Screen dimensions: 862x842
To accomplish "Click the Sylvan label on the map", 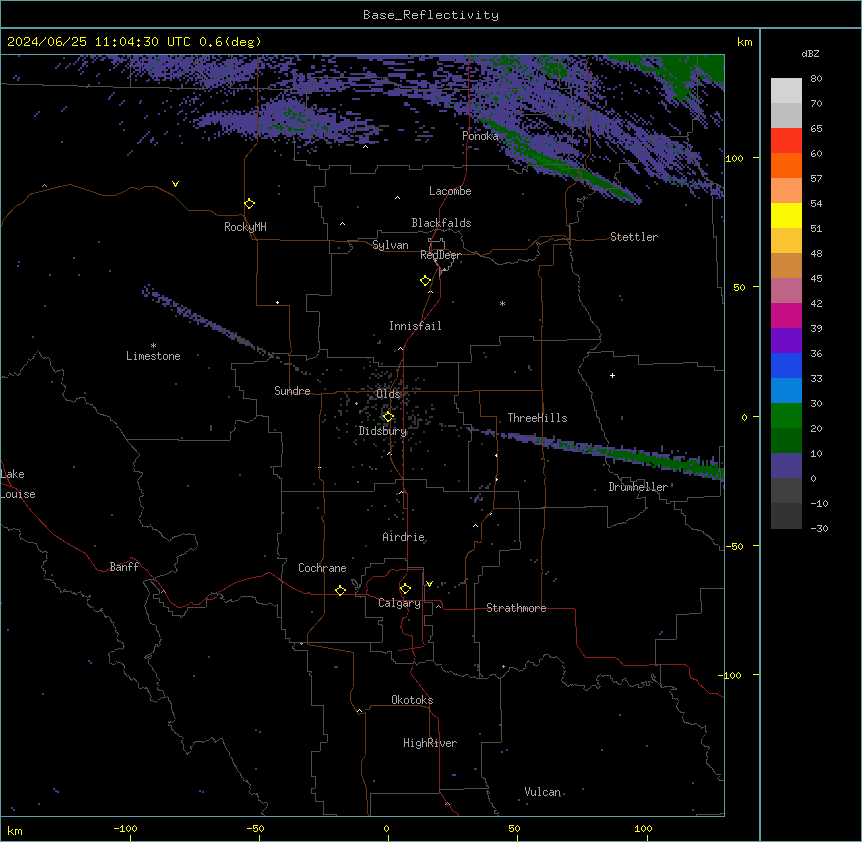I will (390, 245).
